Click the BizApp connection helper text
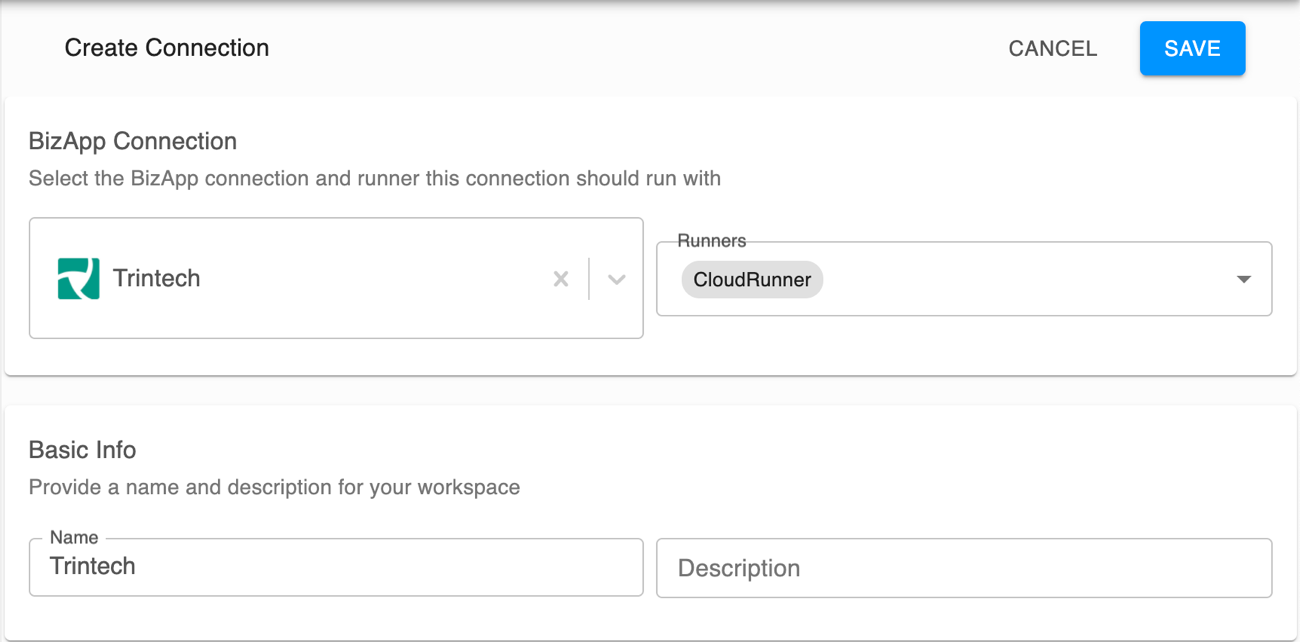Image resolution: width=1300 pixels, height=642 pixels. click(375, 179)
